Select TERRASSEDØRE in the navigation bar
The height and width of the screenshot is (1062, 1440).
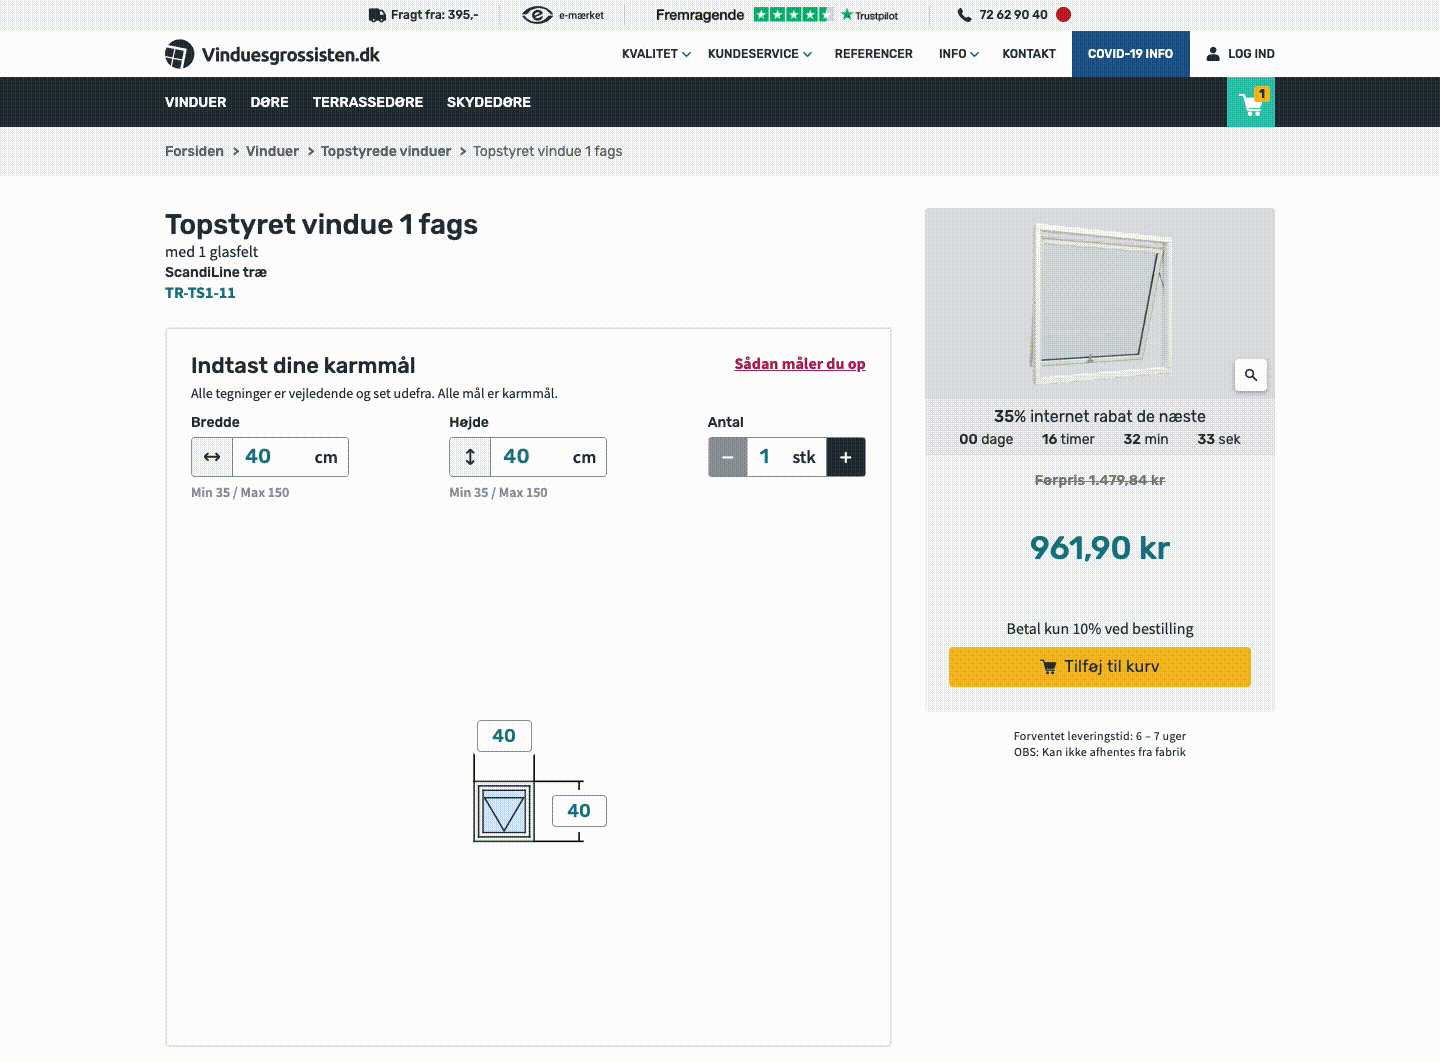click(368, 101)
